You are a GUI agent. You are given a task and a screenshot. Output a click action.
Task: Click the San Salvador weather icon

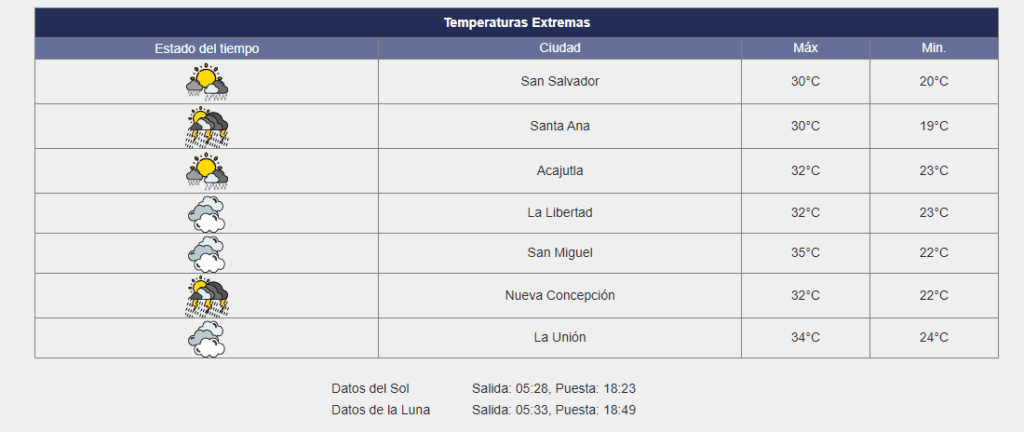click(x=206, y=82)
